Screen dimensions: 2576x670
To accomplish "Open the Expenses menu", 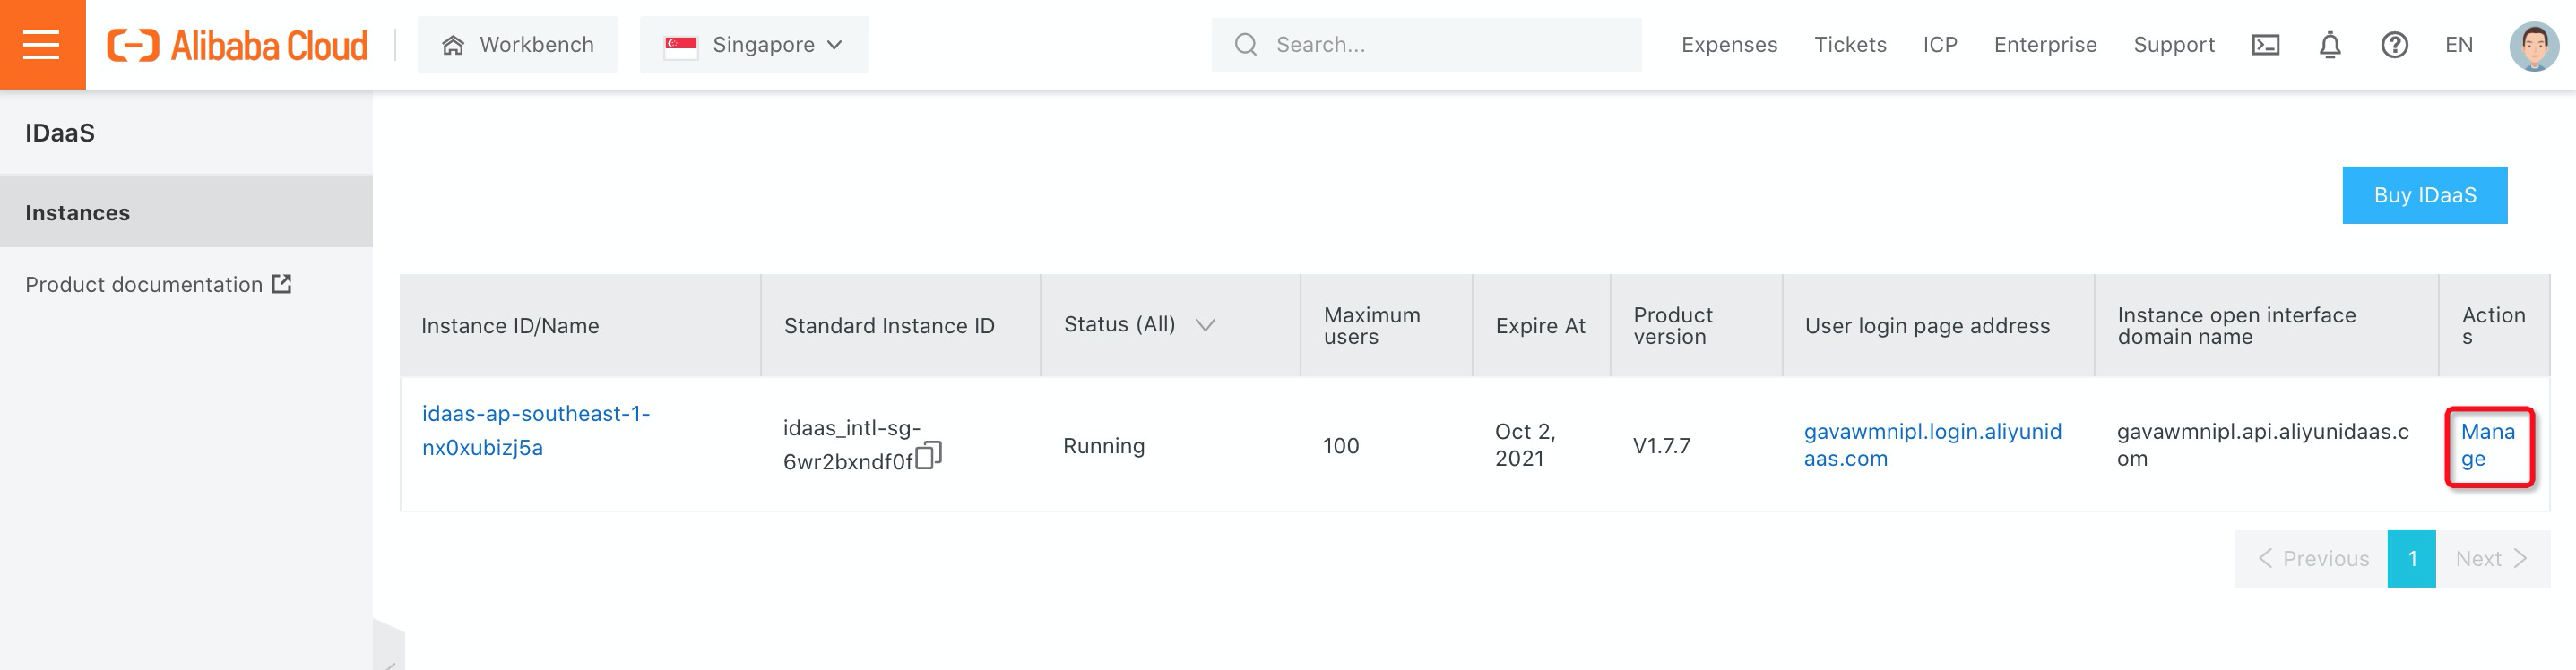I will pyautogui.click(x=1729, y=45).
